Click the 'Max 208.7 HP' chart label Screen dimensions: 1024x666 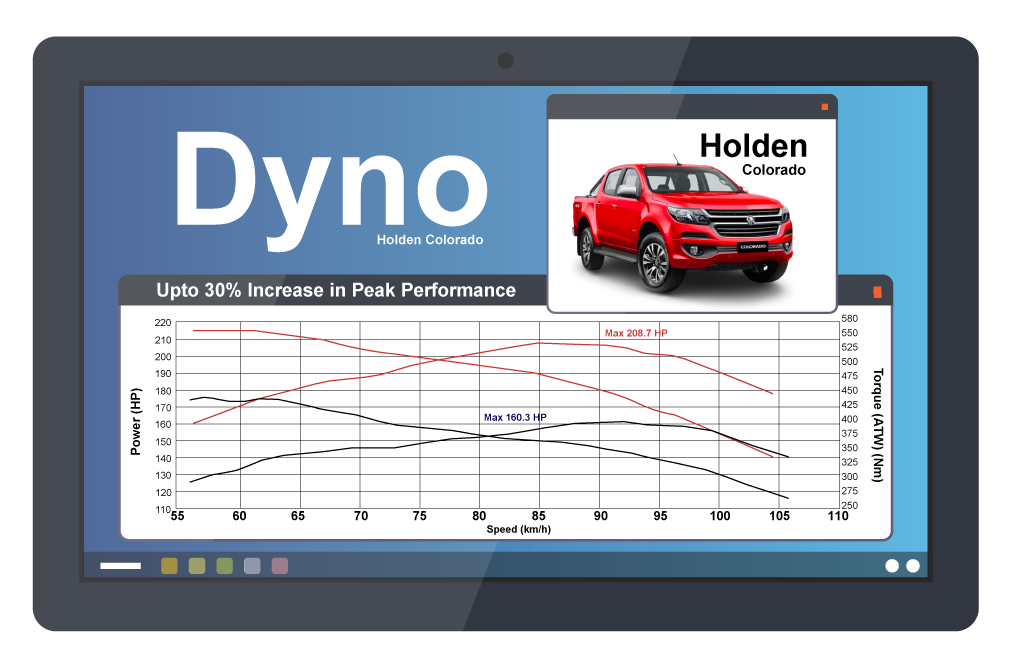pos(637,332)
